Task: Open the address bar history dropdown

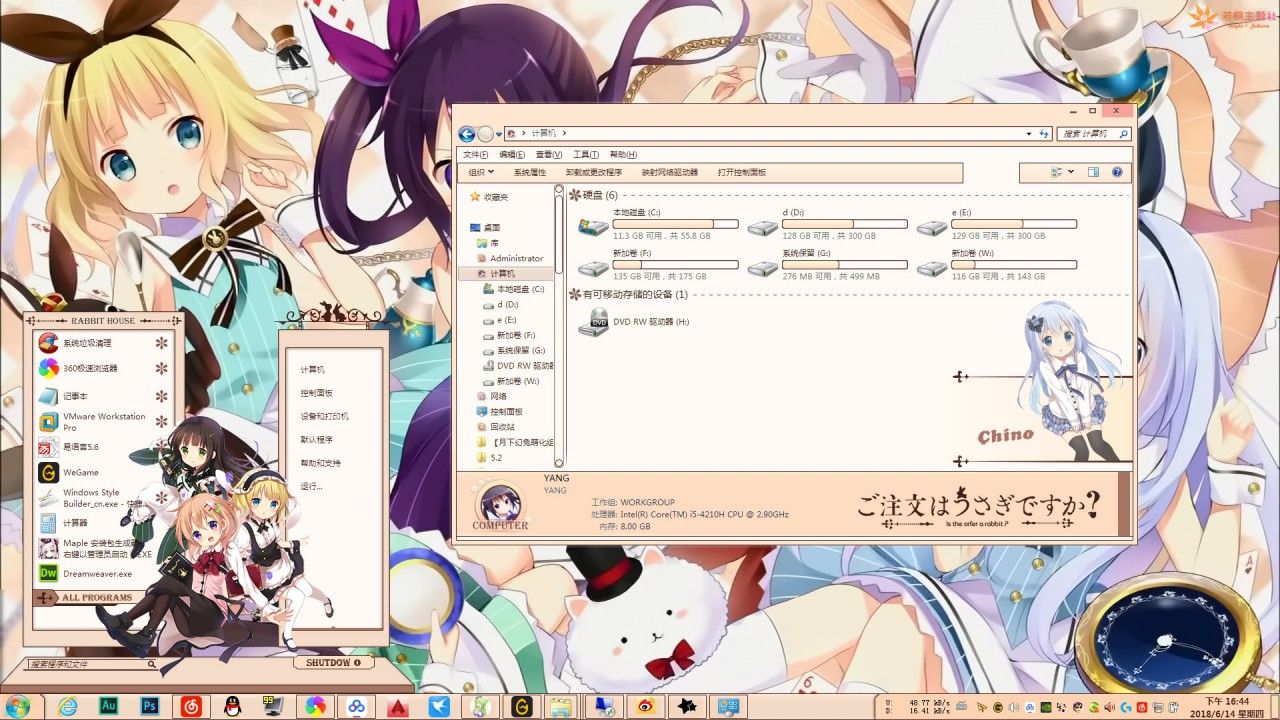Action: [x=1031, y=133]
